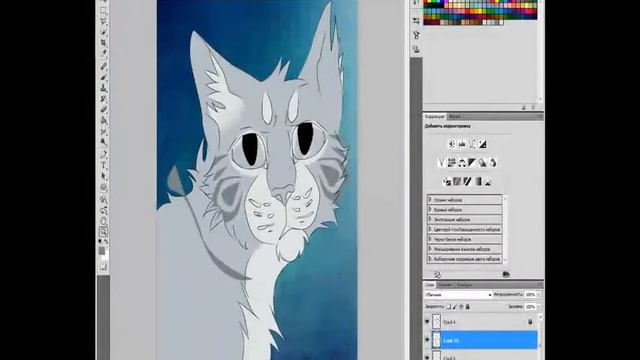Toggle Quick Mask mode in toolbox

103,266
